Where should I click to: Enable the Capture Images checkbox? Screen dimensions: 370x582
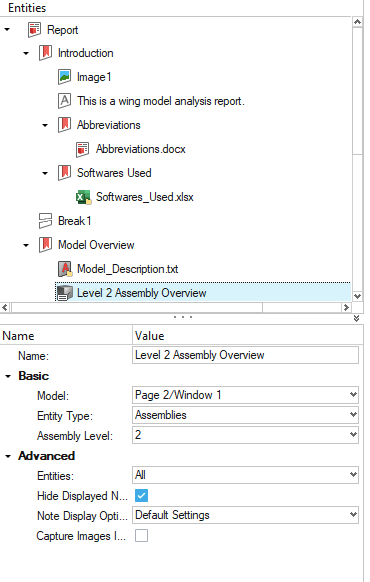coord(141,536)
